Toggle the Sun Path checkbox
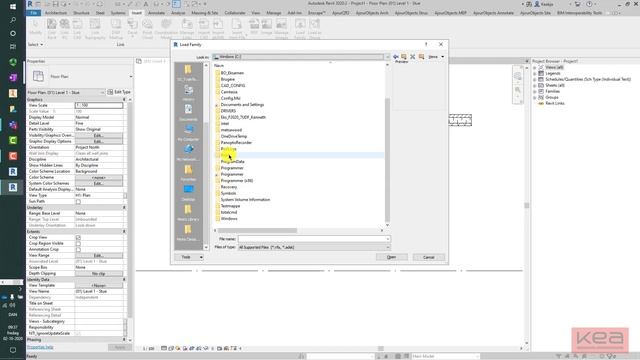This screenshot has width=640, height=360. [78, 202]
